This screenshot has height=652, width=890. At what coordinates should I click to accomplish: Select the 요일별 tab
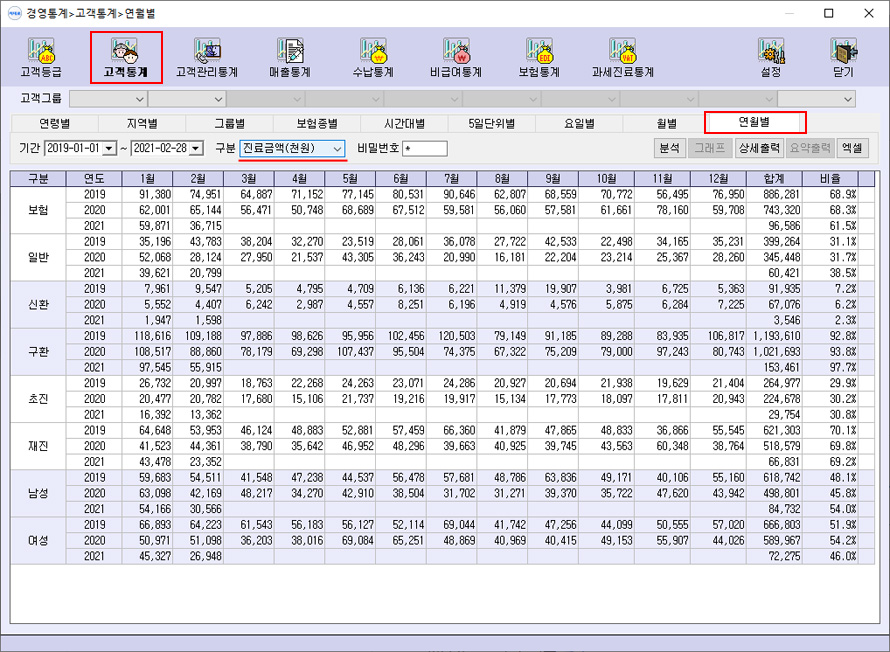click(579, 124)
